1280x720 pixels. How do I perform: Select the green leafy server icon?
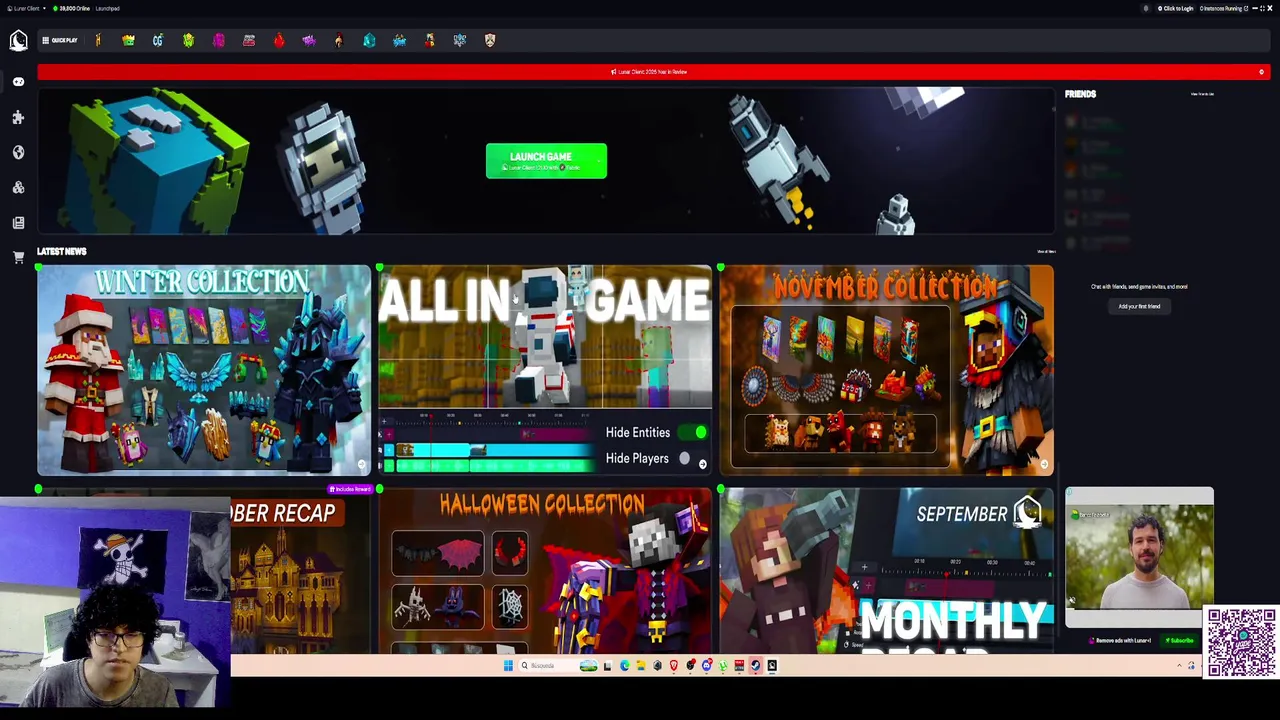188,40
